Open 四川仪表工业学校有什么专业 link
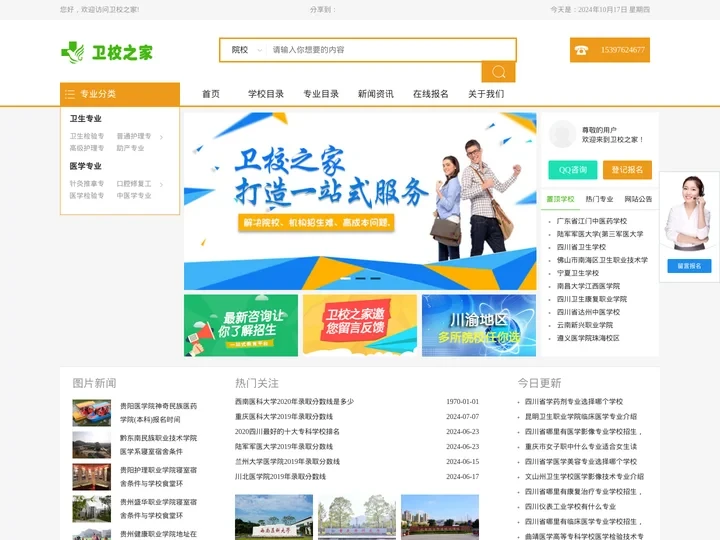 click(570, 506)
